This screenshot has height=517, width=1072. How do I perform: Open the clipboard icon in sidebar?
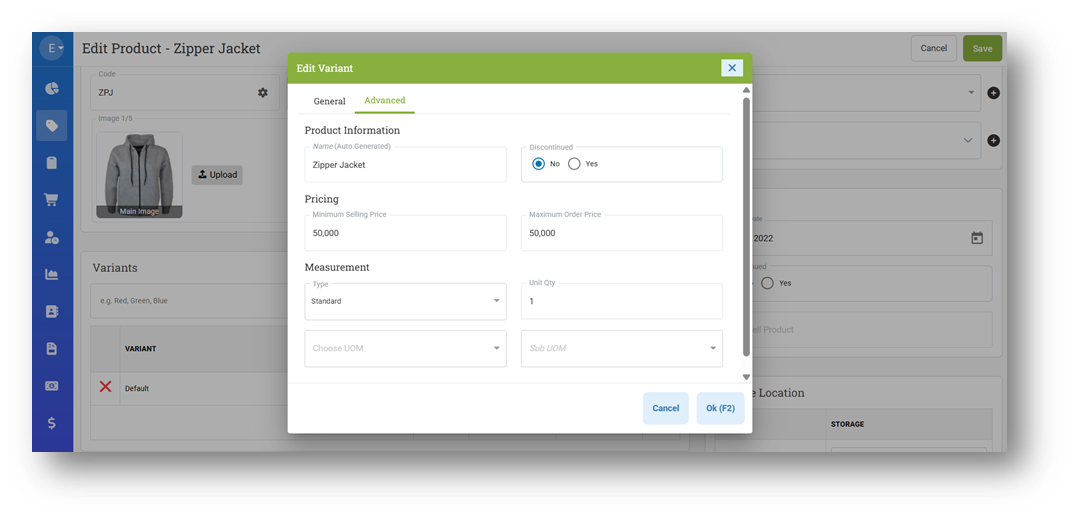pyautogui.click(x=51, y=163)
